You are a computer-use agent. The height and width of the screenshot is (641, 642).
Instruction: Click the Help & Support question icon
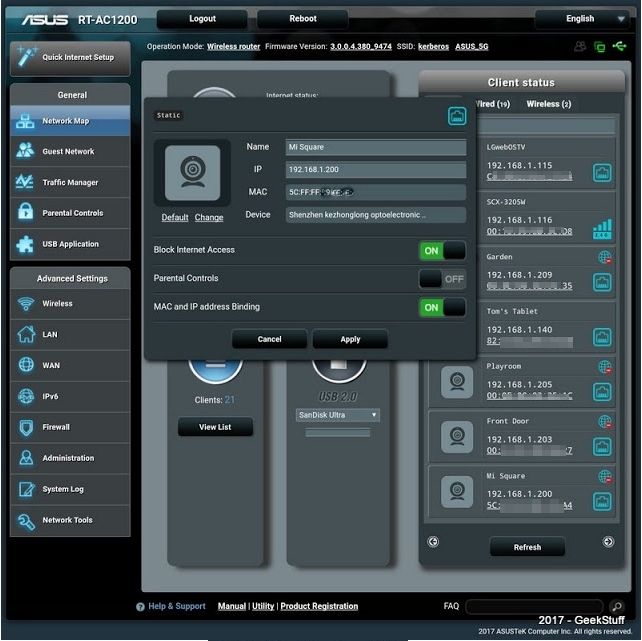coord(140,607)
